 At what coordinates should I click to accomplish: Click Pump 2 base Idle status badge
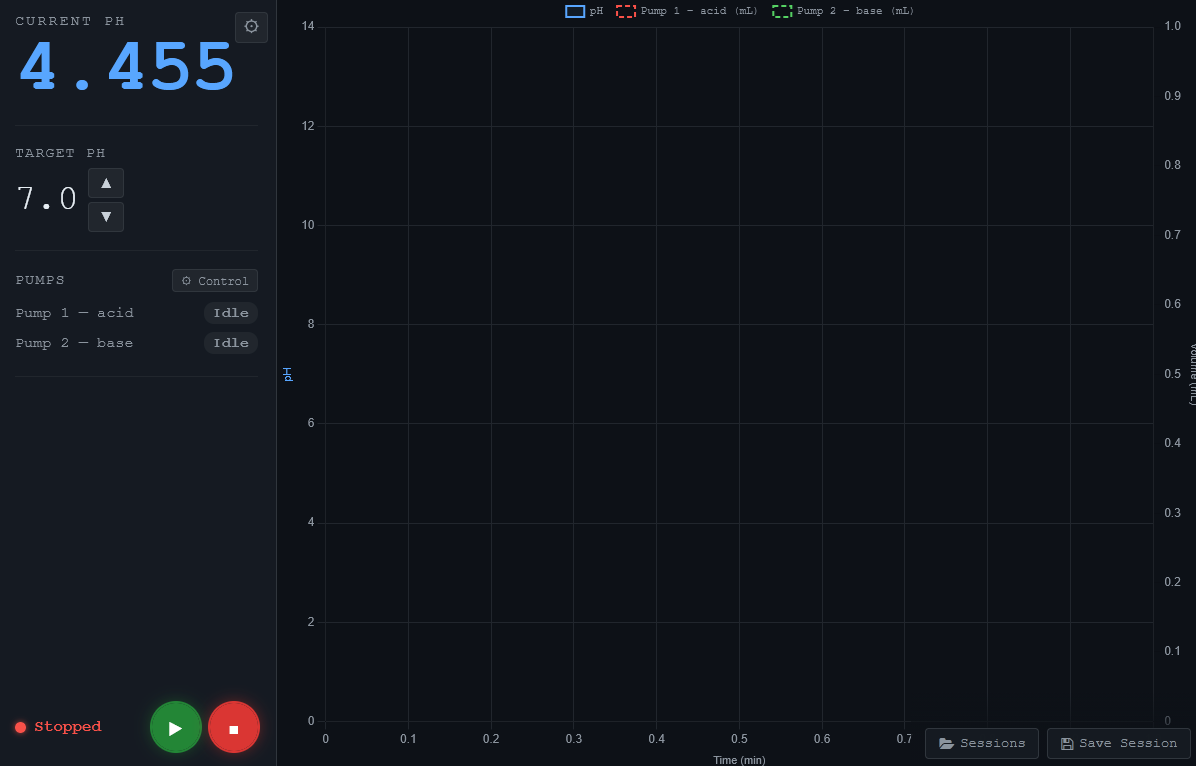point(231,343)
